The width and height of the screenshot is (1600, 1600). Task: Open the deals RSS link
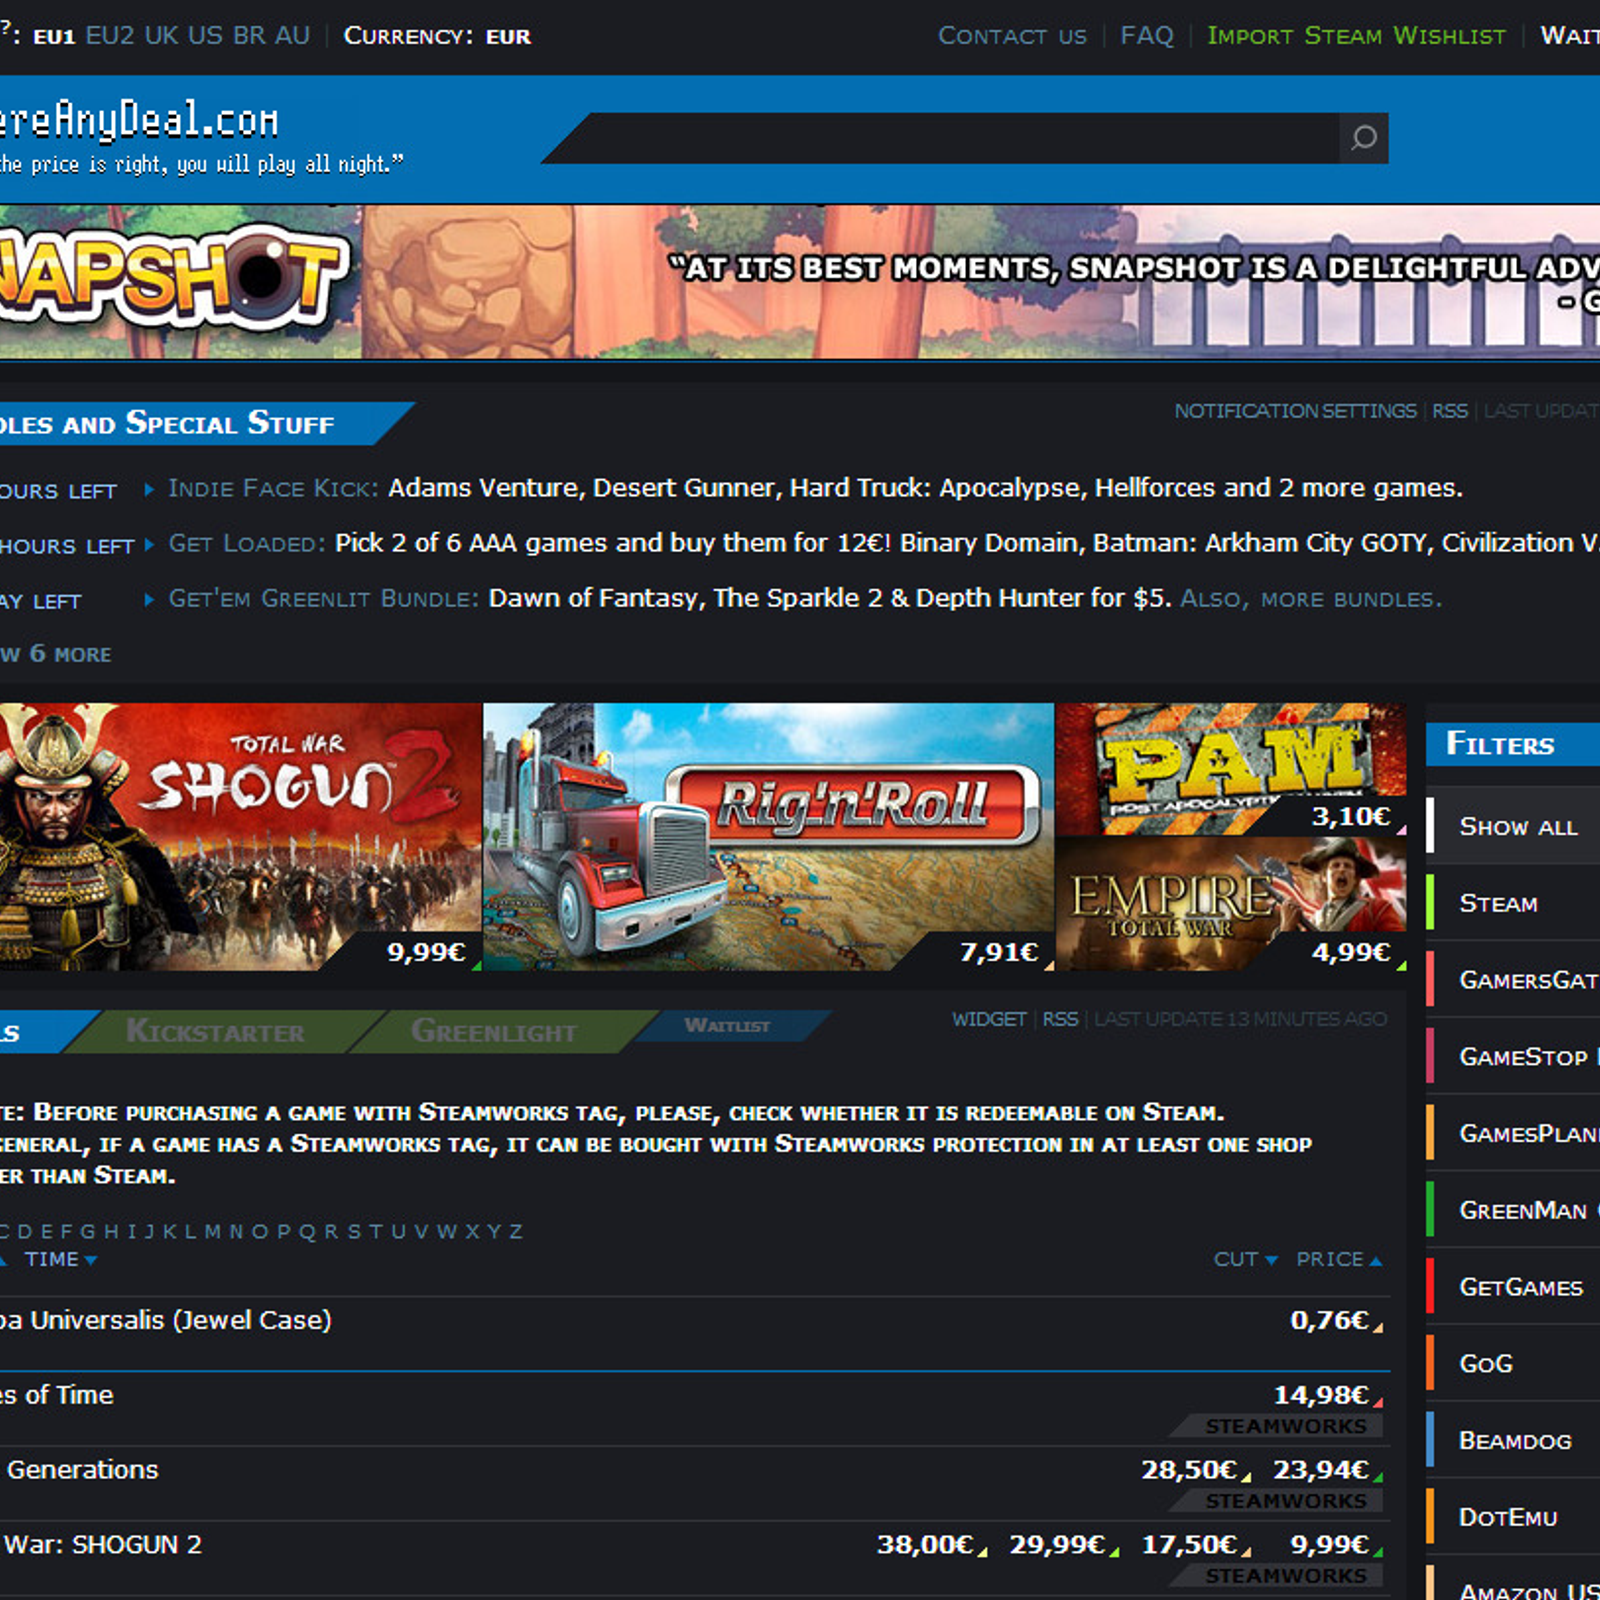[x=1060, y=1019]
